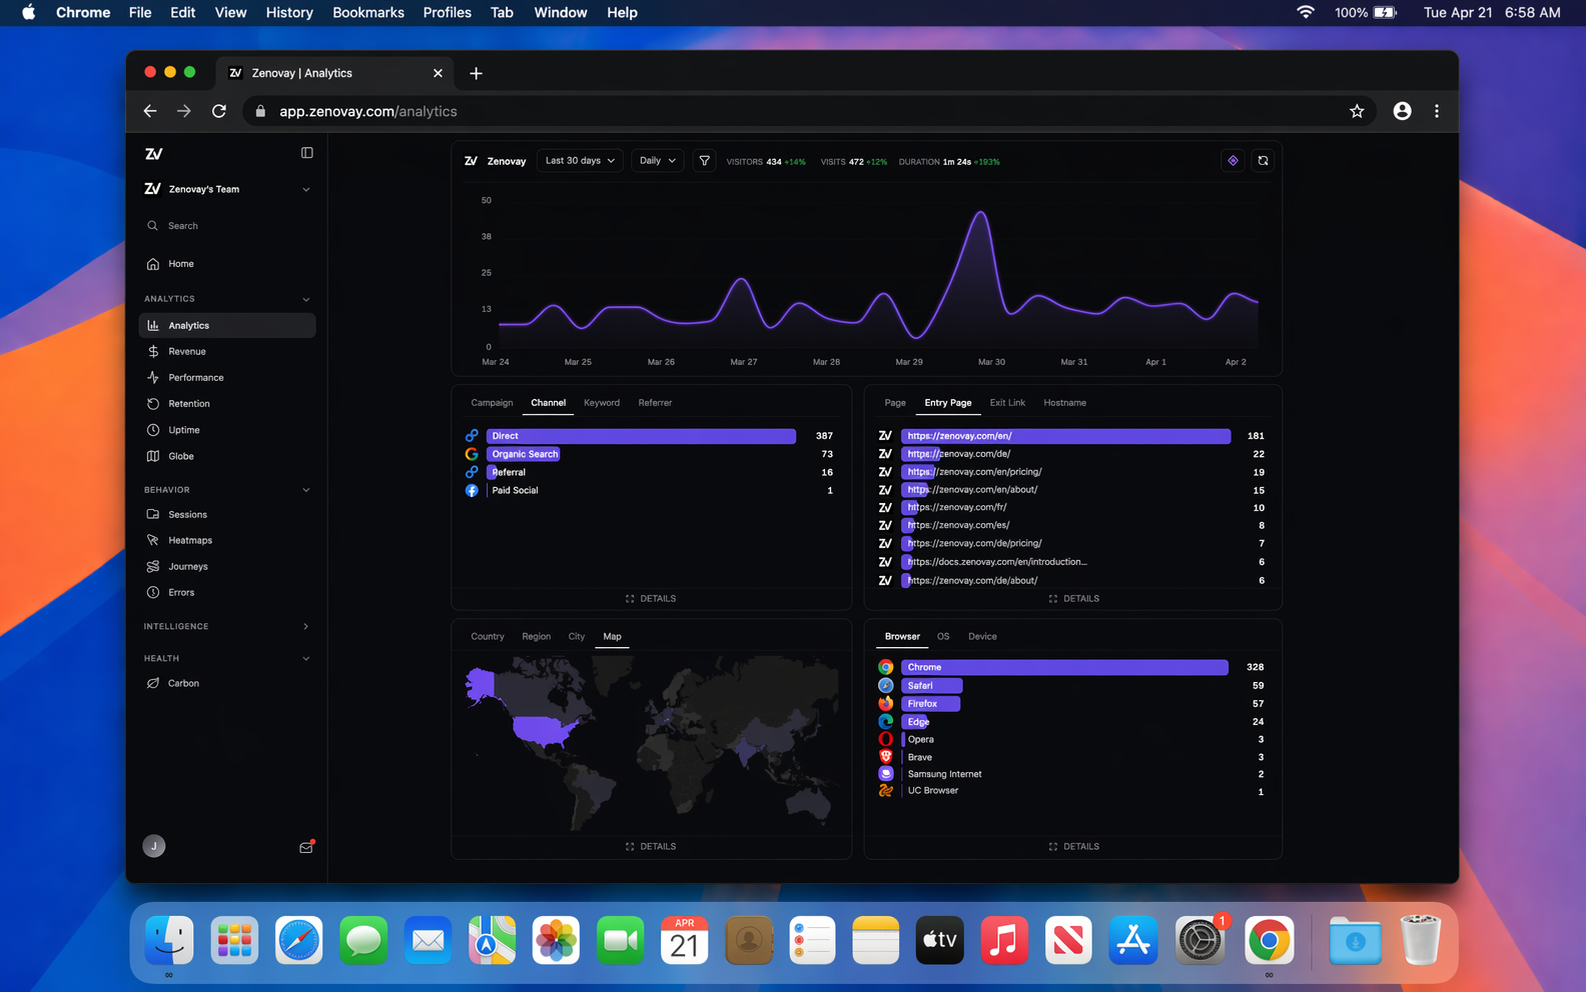Switch to the Country tab
This screenshot has width=1586, height=992.
(x=488, y=637)
